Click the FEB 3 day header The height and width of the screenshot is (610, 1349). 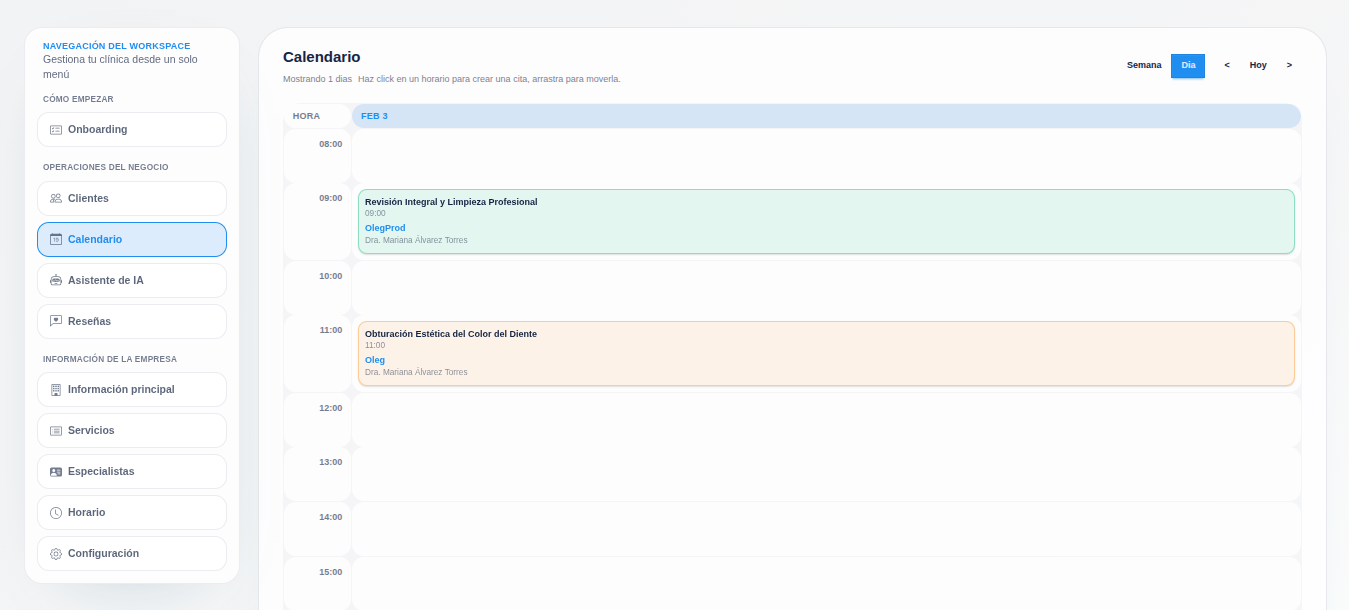tap(826, 116)
